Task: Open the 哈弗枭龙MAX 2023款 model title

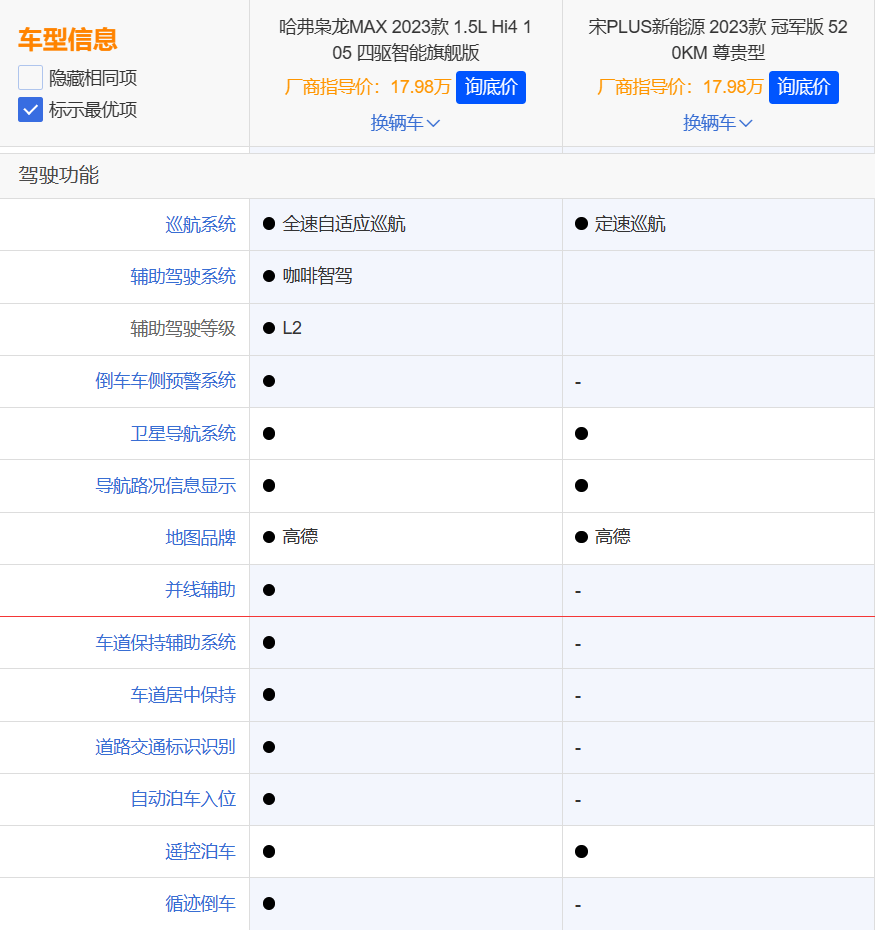Action: tap(406, 40)
